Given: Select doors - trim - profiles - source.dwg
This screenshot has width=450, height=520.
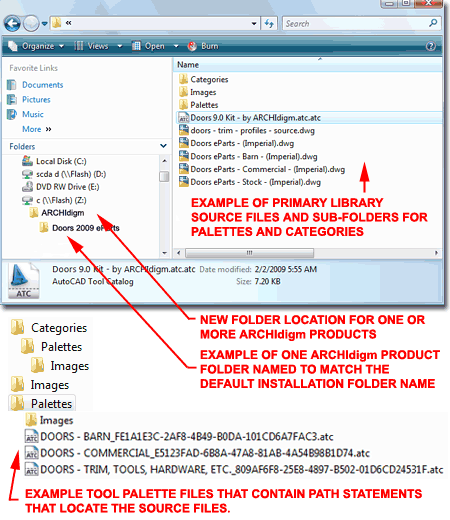Looking at the screenshot, I should coord(252,130).
